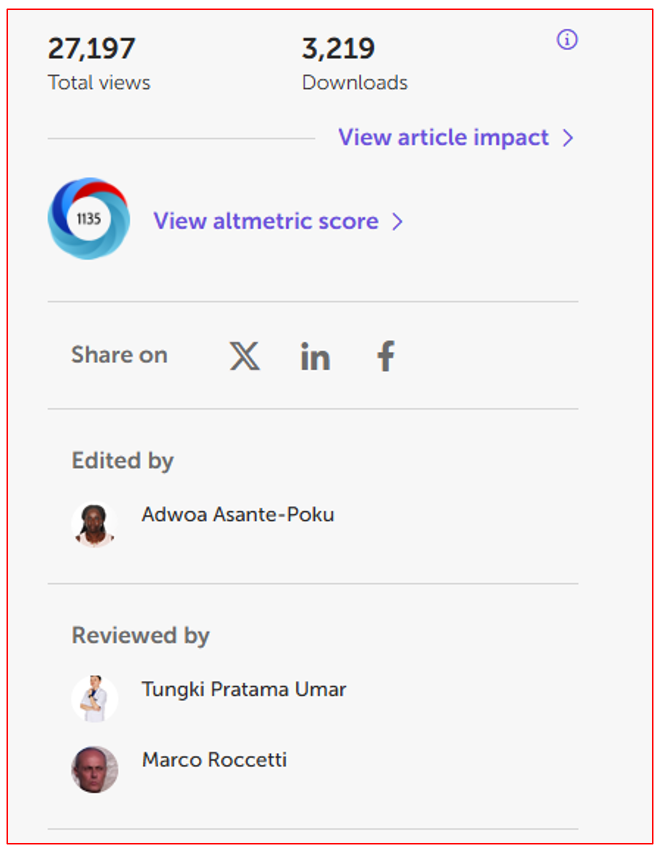Screen dimensions: 657x851
Task: Click the Downloads label
Action: [355, 82]
